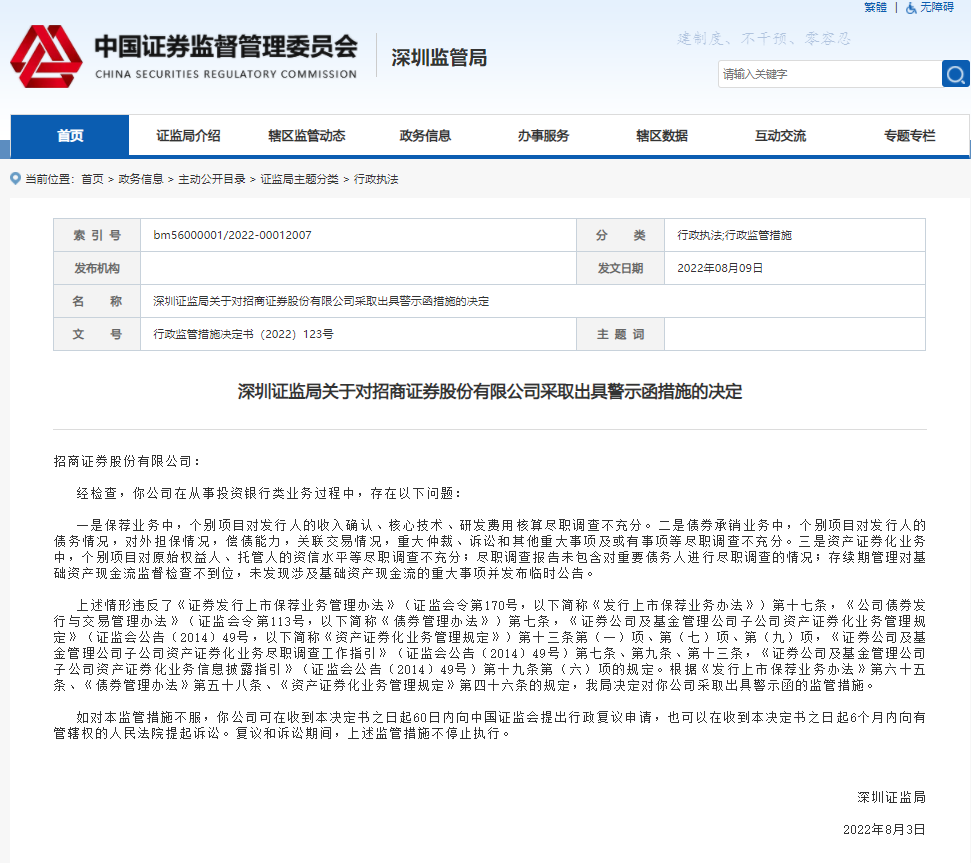The width and height of the screenshot is (971, 863).
Task: Click the search magnifier button
Action: 955,74
